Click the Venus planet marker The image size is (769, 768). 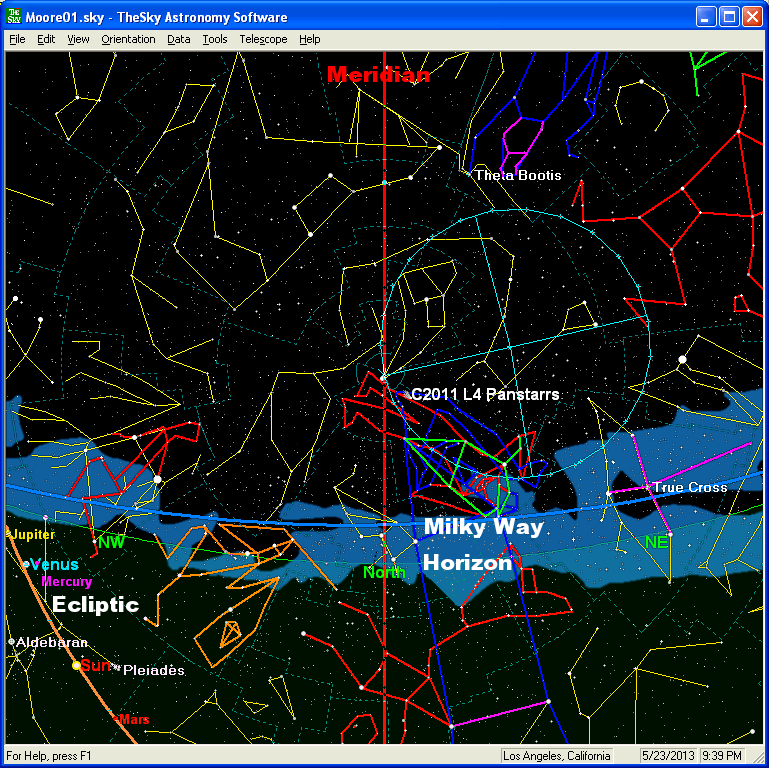pos(26,565)
